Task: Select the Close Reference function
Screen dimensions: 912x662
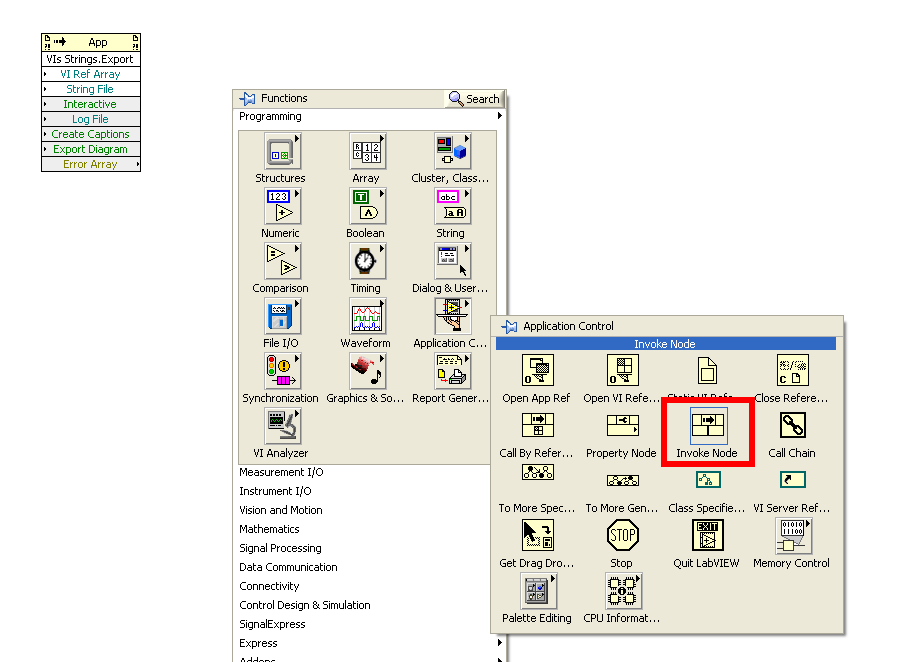Action: (792, 370)
